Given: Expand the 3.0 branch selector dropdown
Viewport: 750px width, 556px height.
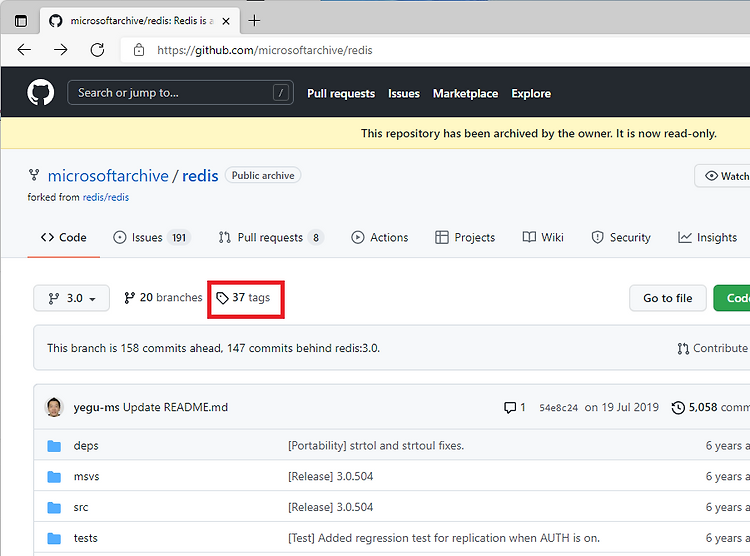Looking at the screenshot, I should (x=72, y=298).
